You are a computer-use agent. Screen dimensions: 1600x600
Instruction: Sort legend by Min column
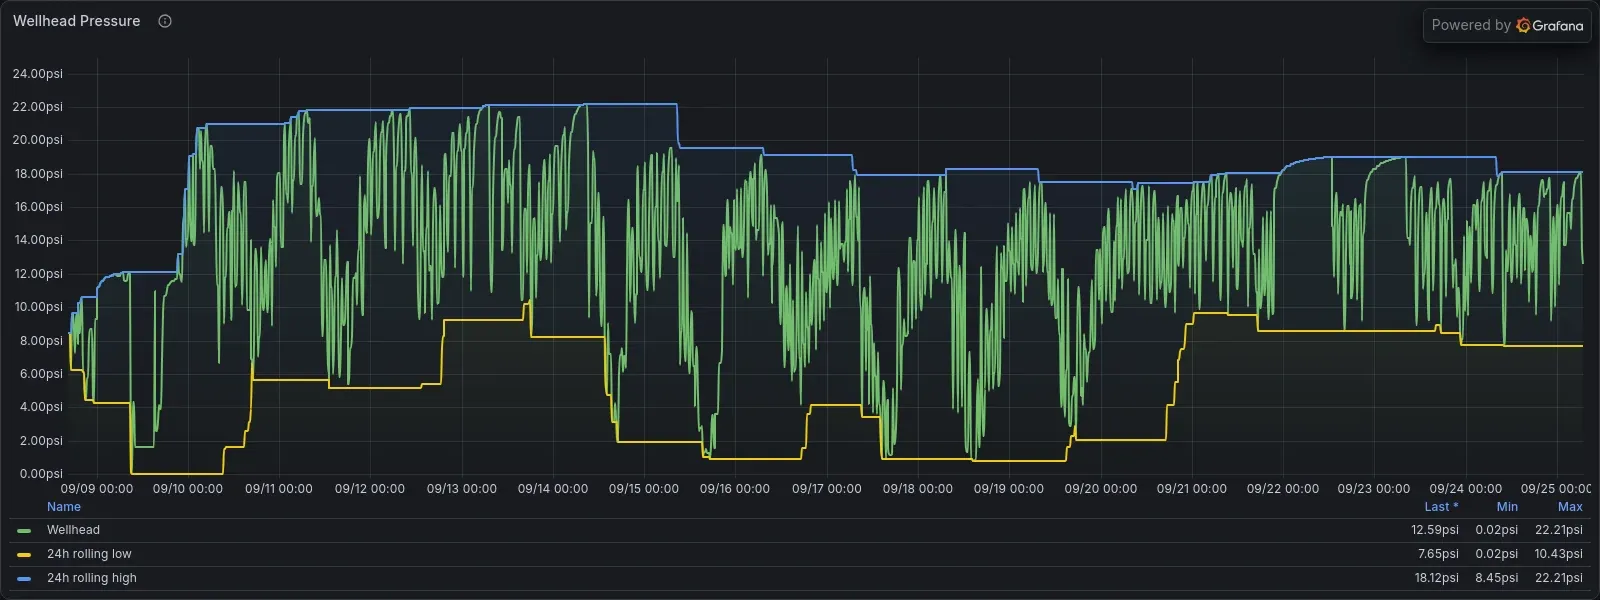[1507, 507]
